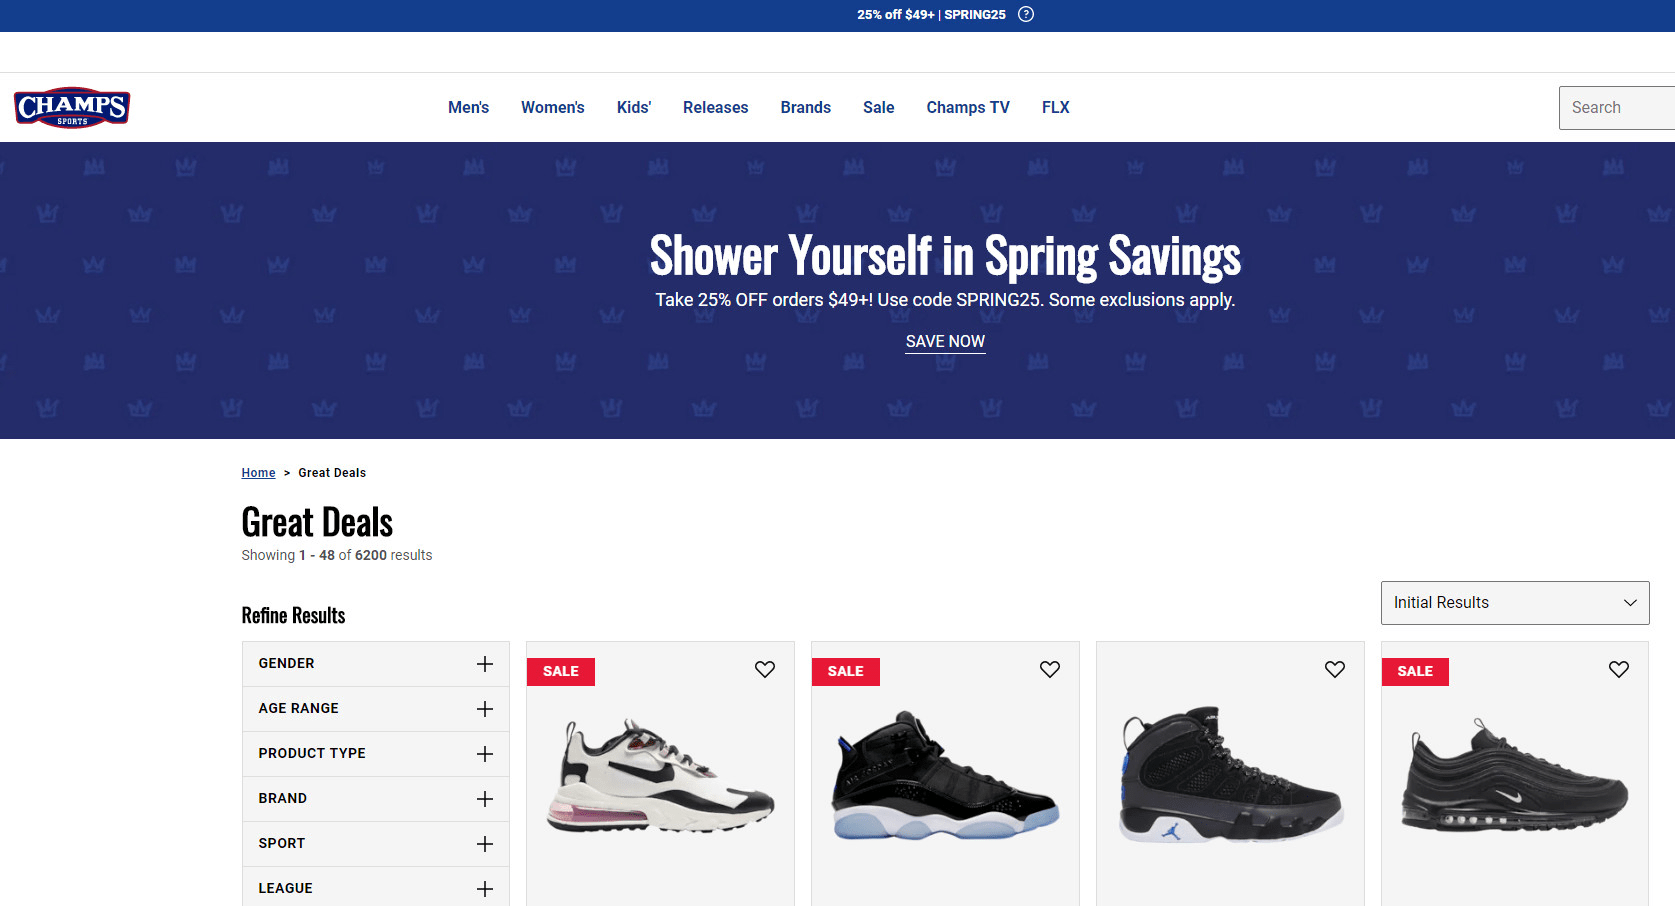This screenshot has height=906, width=1675.
Task: Click the 'Take 25% OFF orders $49+' banner text
Action: tap(945, 300)
